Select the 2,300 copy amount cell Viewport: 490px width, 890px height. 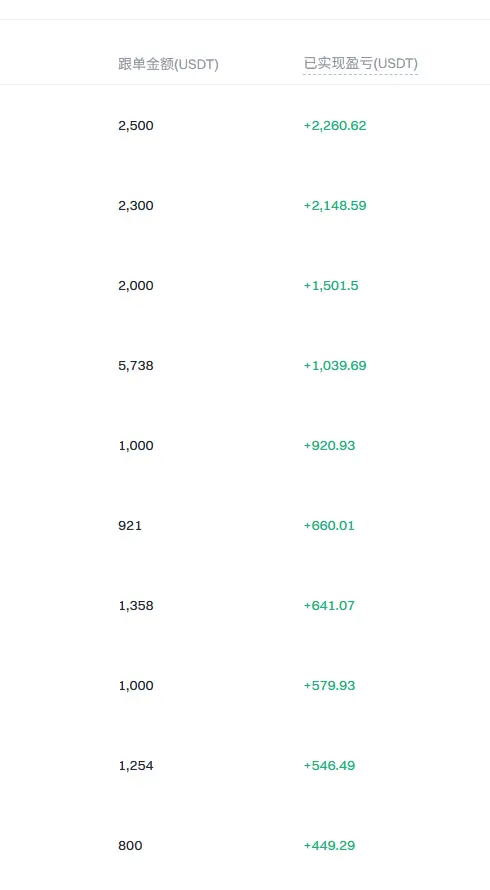[136, 205]
